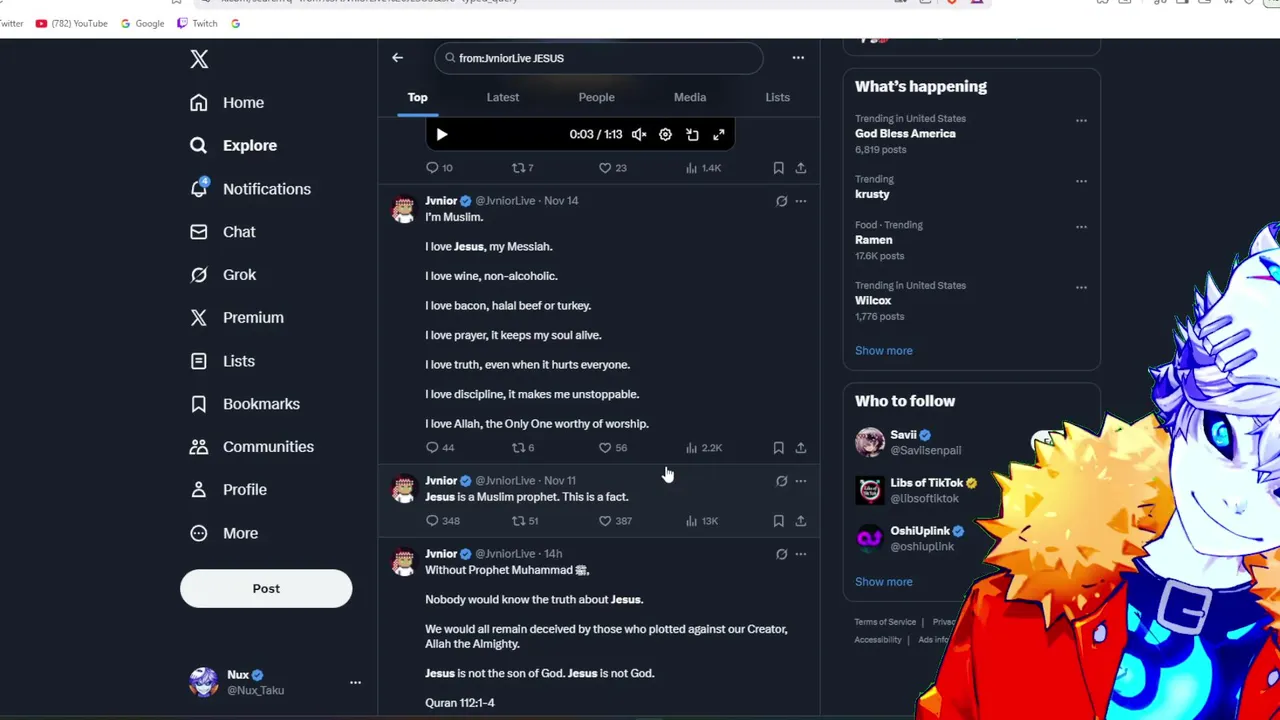Like the post with 56 likes
The height and width of the screenshot is (720, 1280).
[x=612, y=448]
